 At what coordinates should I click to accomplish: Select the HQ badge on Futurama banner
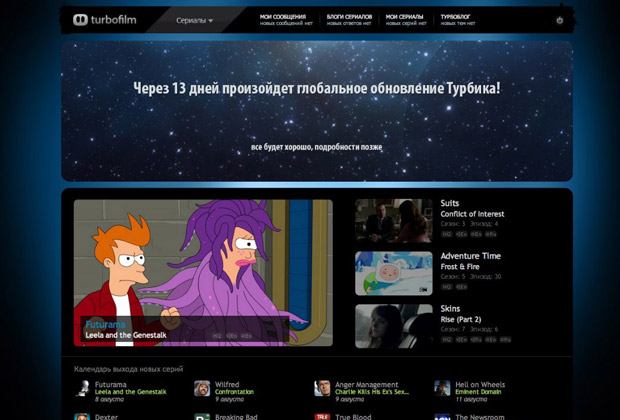point(217,336)
